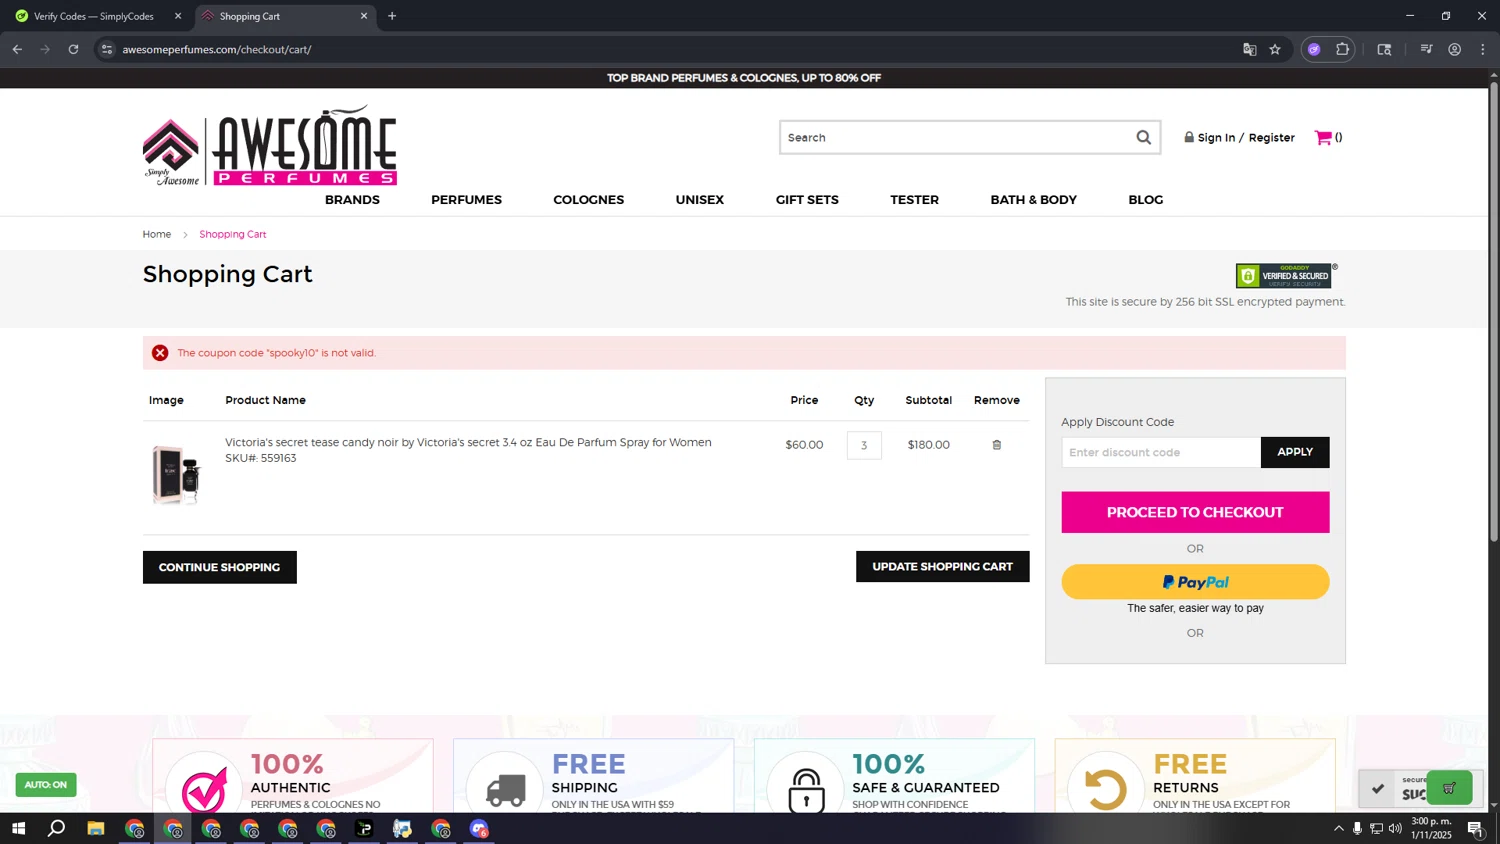Click CONTINUE SHOPPING button

pyautogui.click(x=220, y=567)
